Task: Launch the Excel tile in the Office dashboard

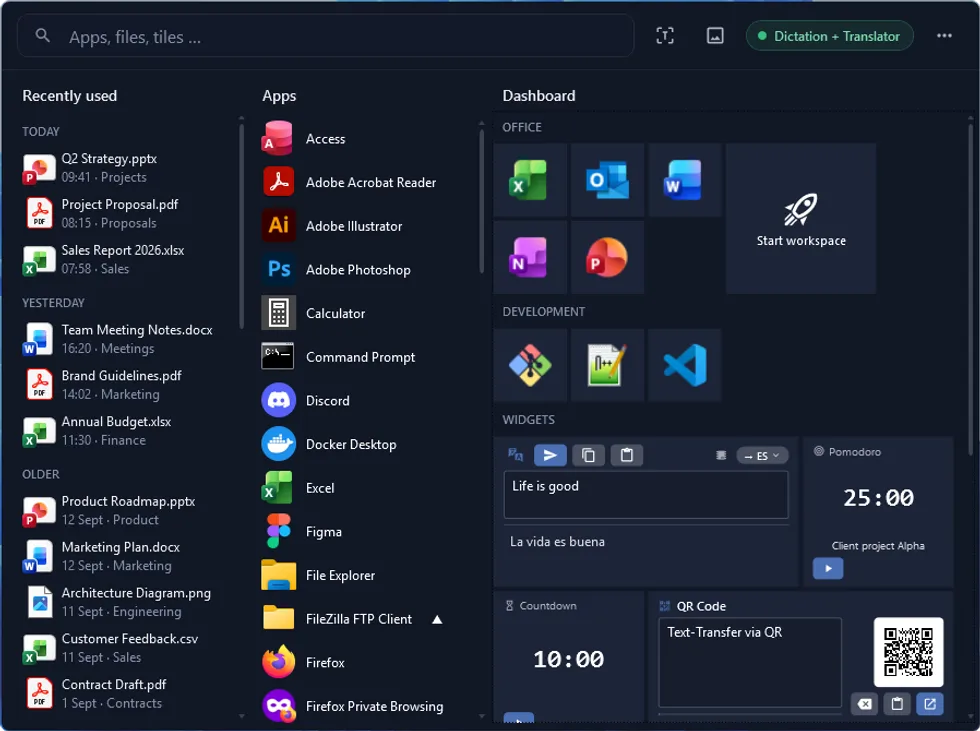Action: point(530,180)
